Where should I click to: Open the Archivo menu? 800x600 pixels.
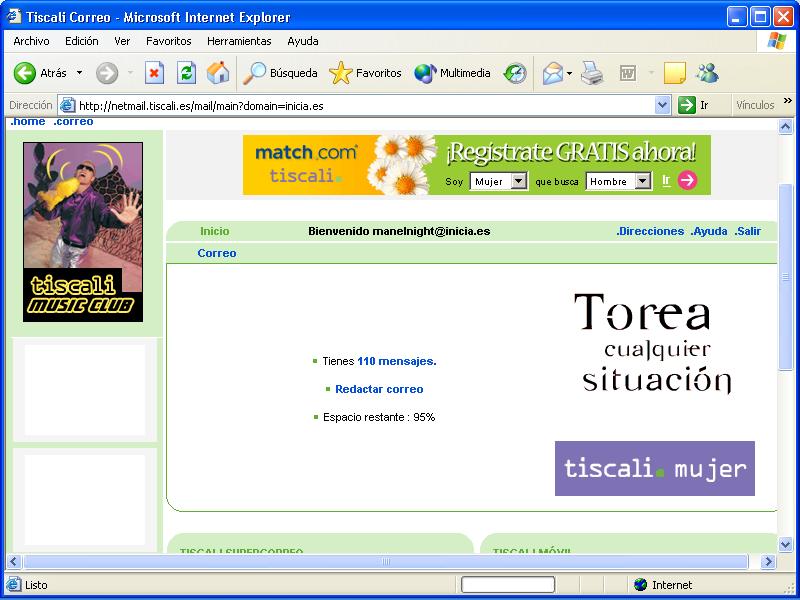pyautogui.click(x=32, y=41)
